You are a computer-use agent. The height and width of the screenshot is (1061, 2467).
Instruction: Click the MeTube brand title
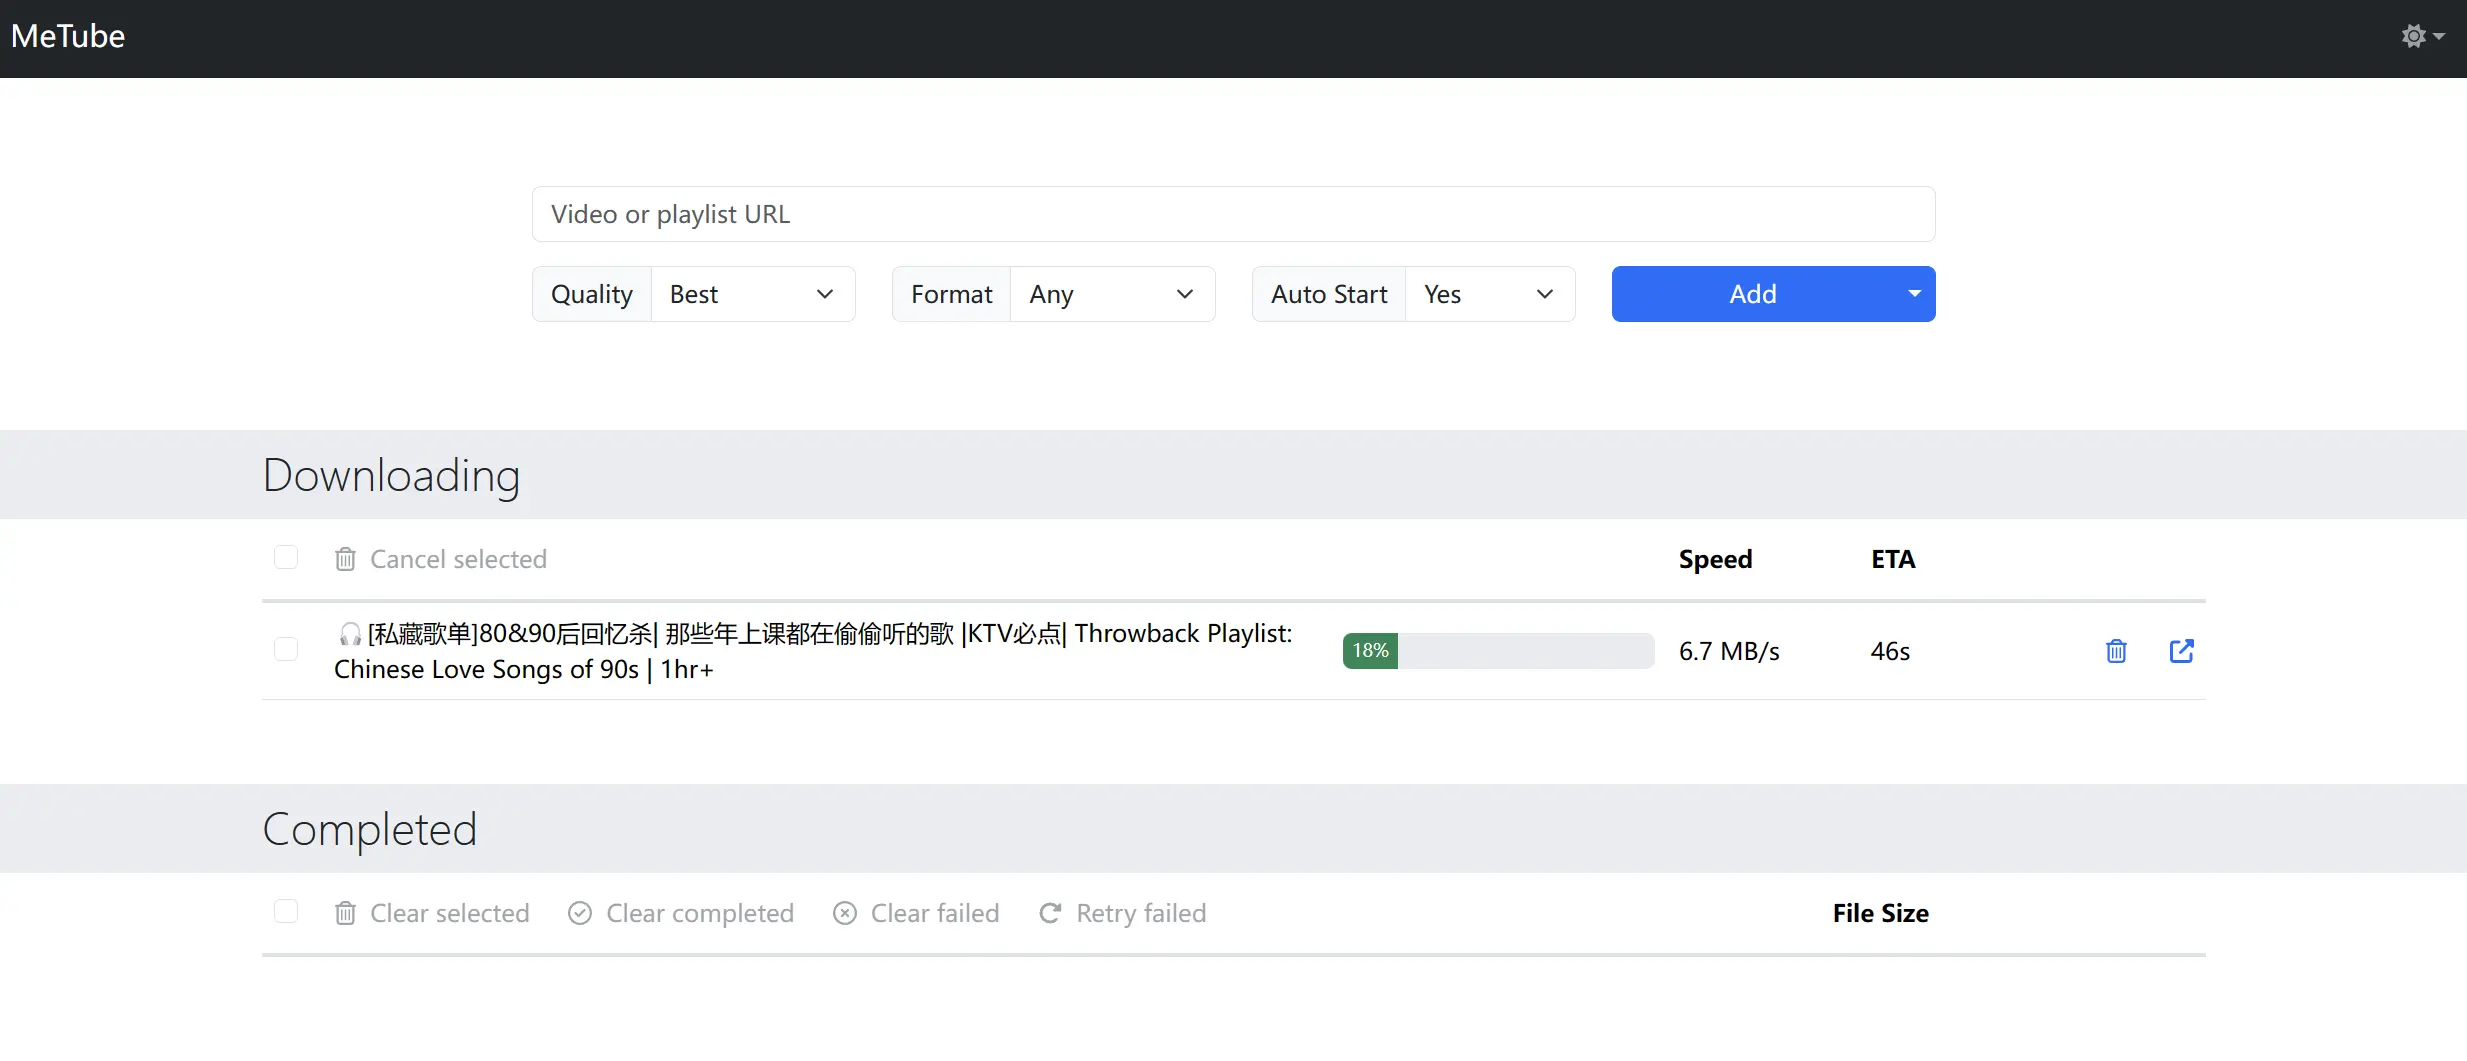pyautogui.click(x=68, y=37)
